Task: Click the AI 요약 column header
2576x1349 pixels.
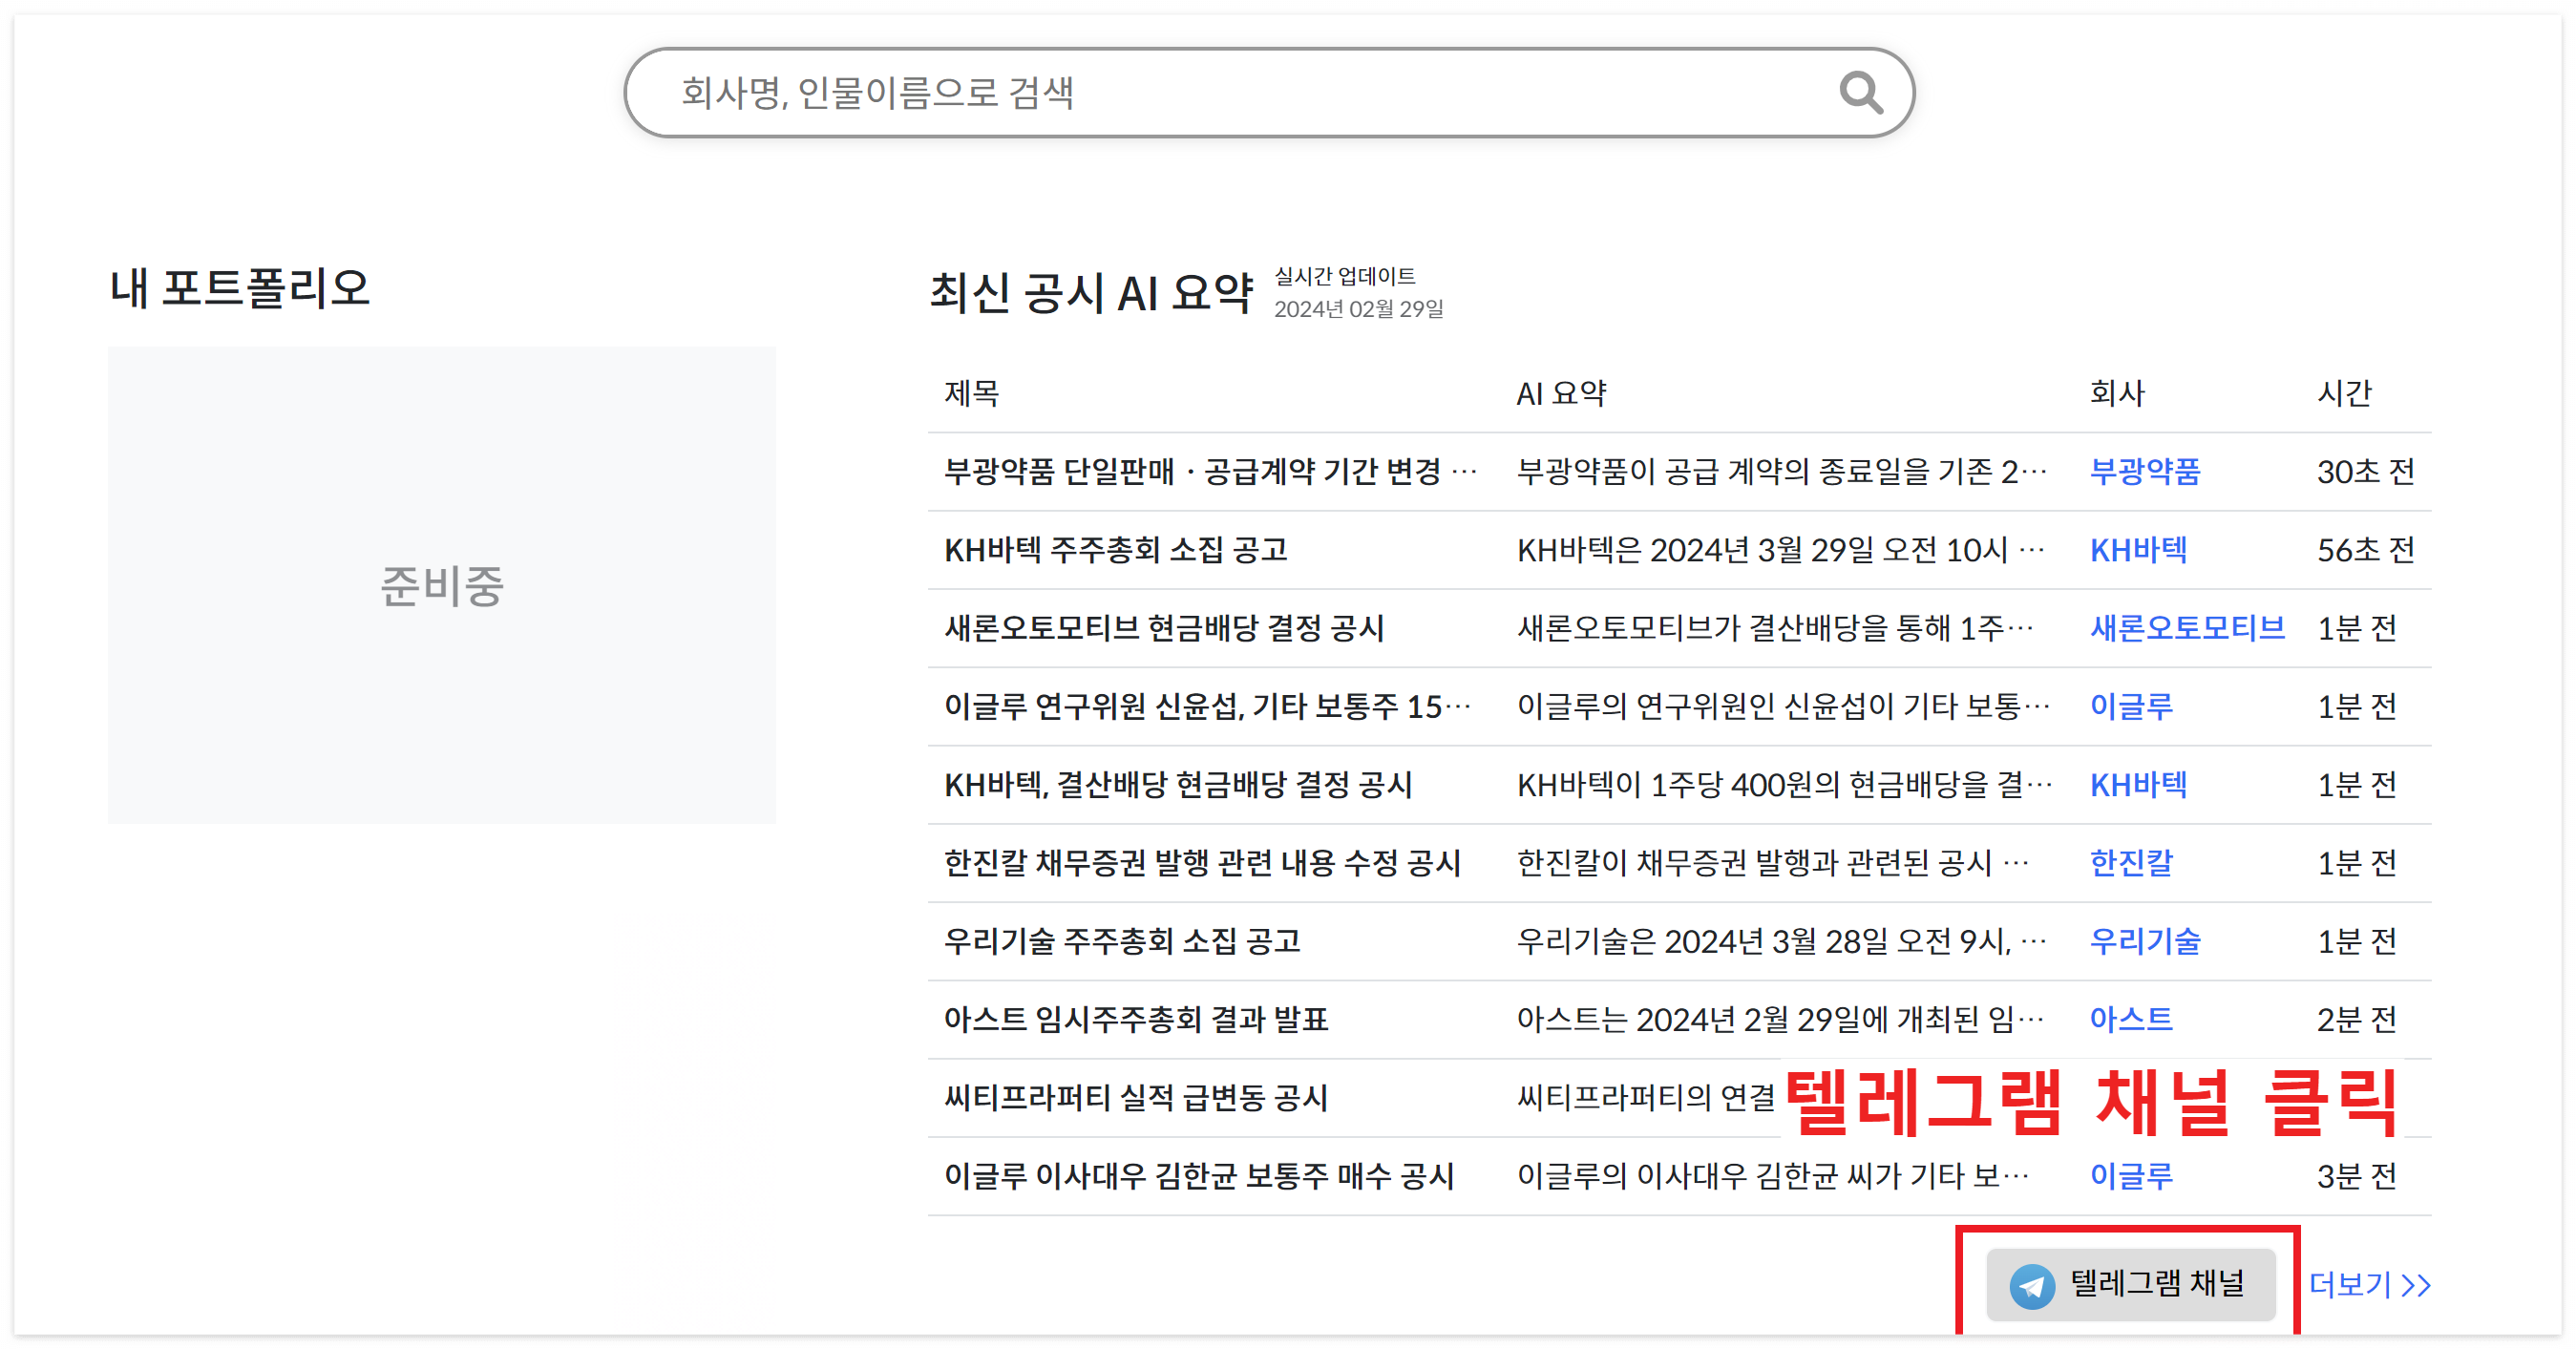Action: [x=1561, y=393]
